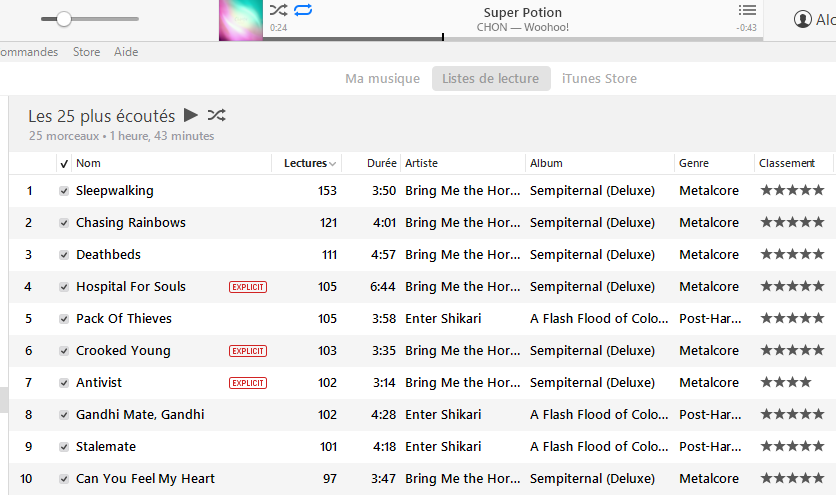The width and height of the screenshot is (836, 495).
Task: Select the Can You Feel My Heart row
Action: [x=422, y=479]
